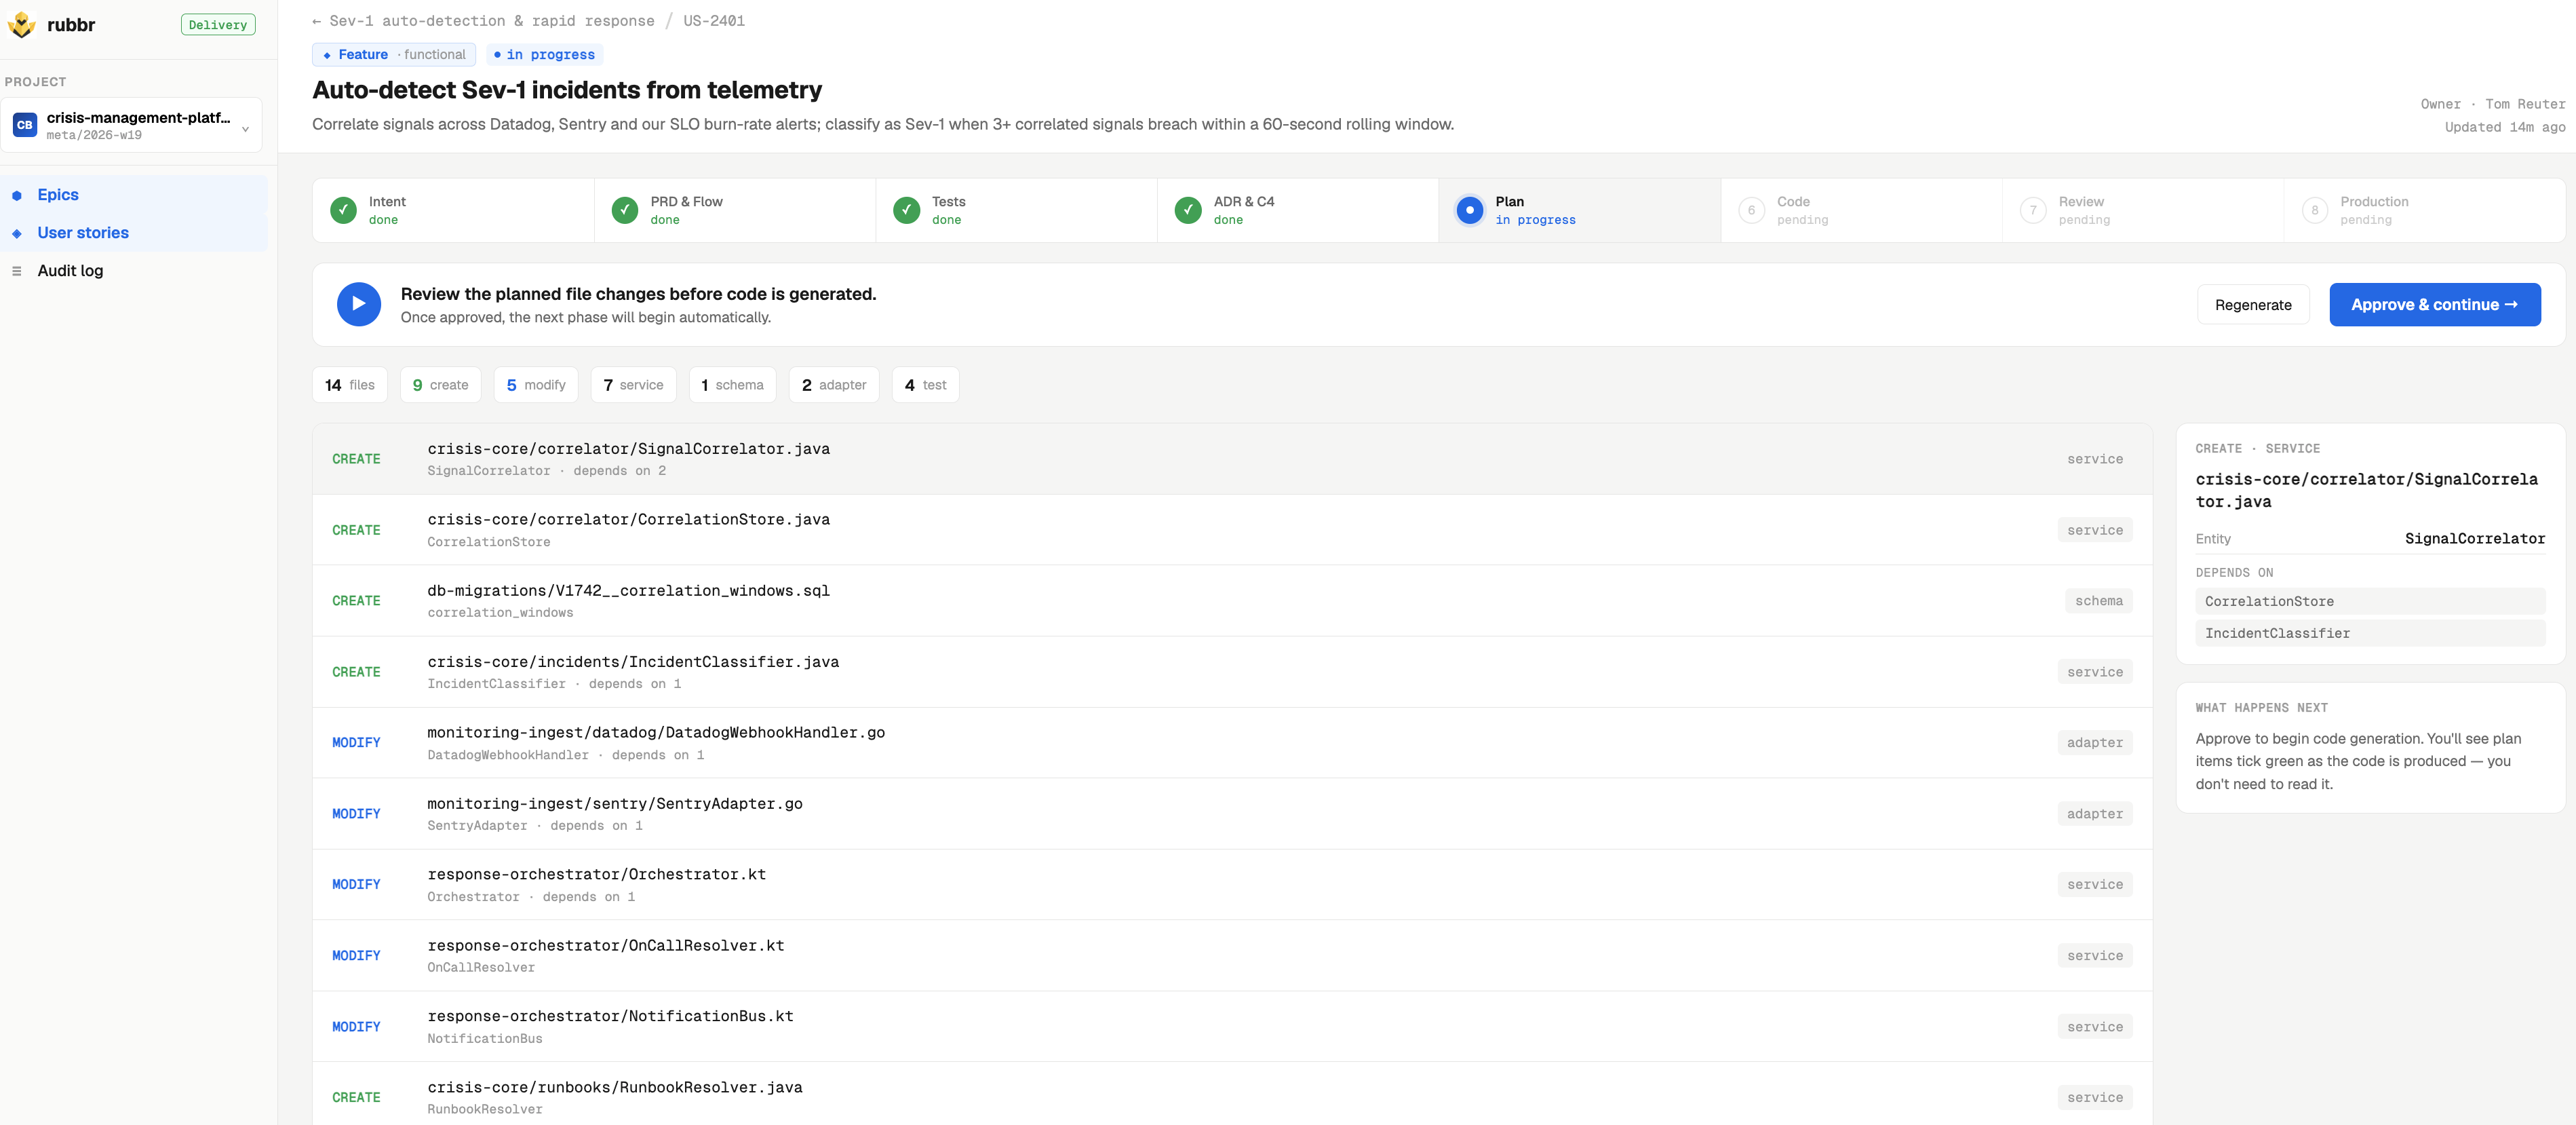Viewport: 2576px width, 1125px height.
Task: Select the ADR & C4 phase step
Action: [x=1298, y=210]
